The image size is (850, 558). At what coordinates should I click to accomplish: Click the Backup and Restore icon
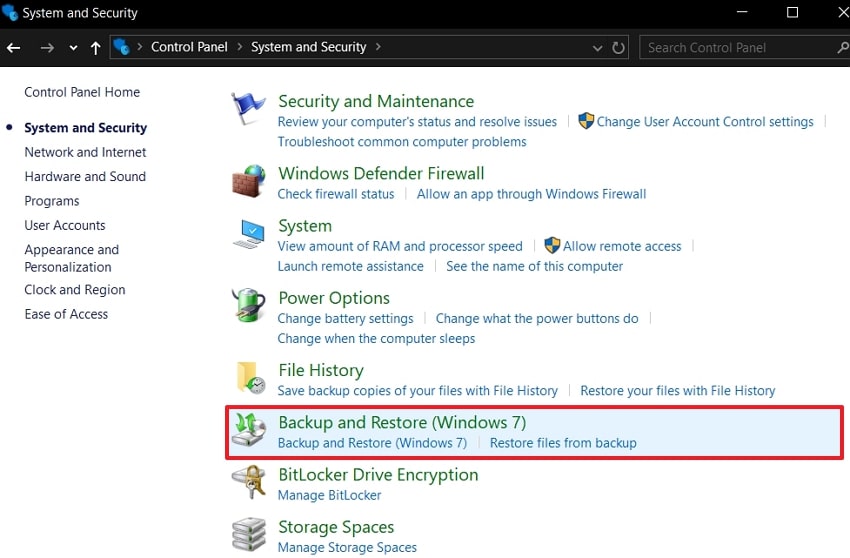[249, 429]
